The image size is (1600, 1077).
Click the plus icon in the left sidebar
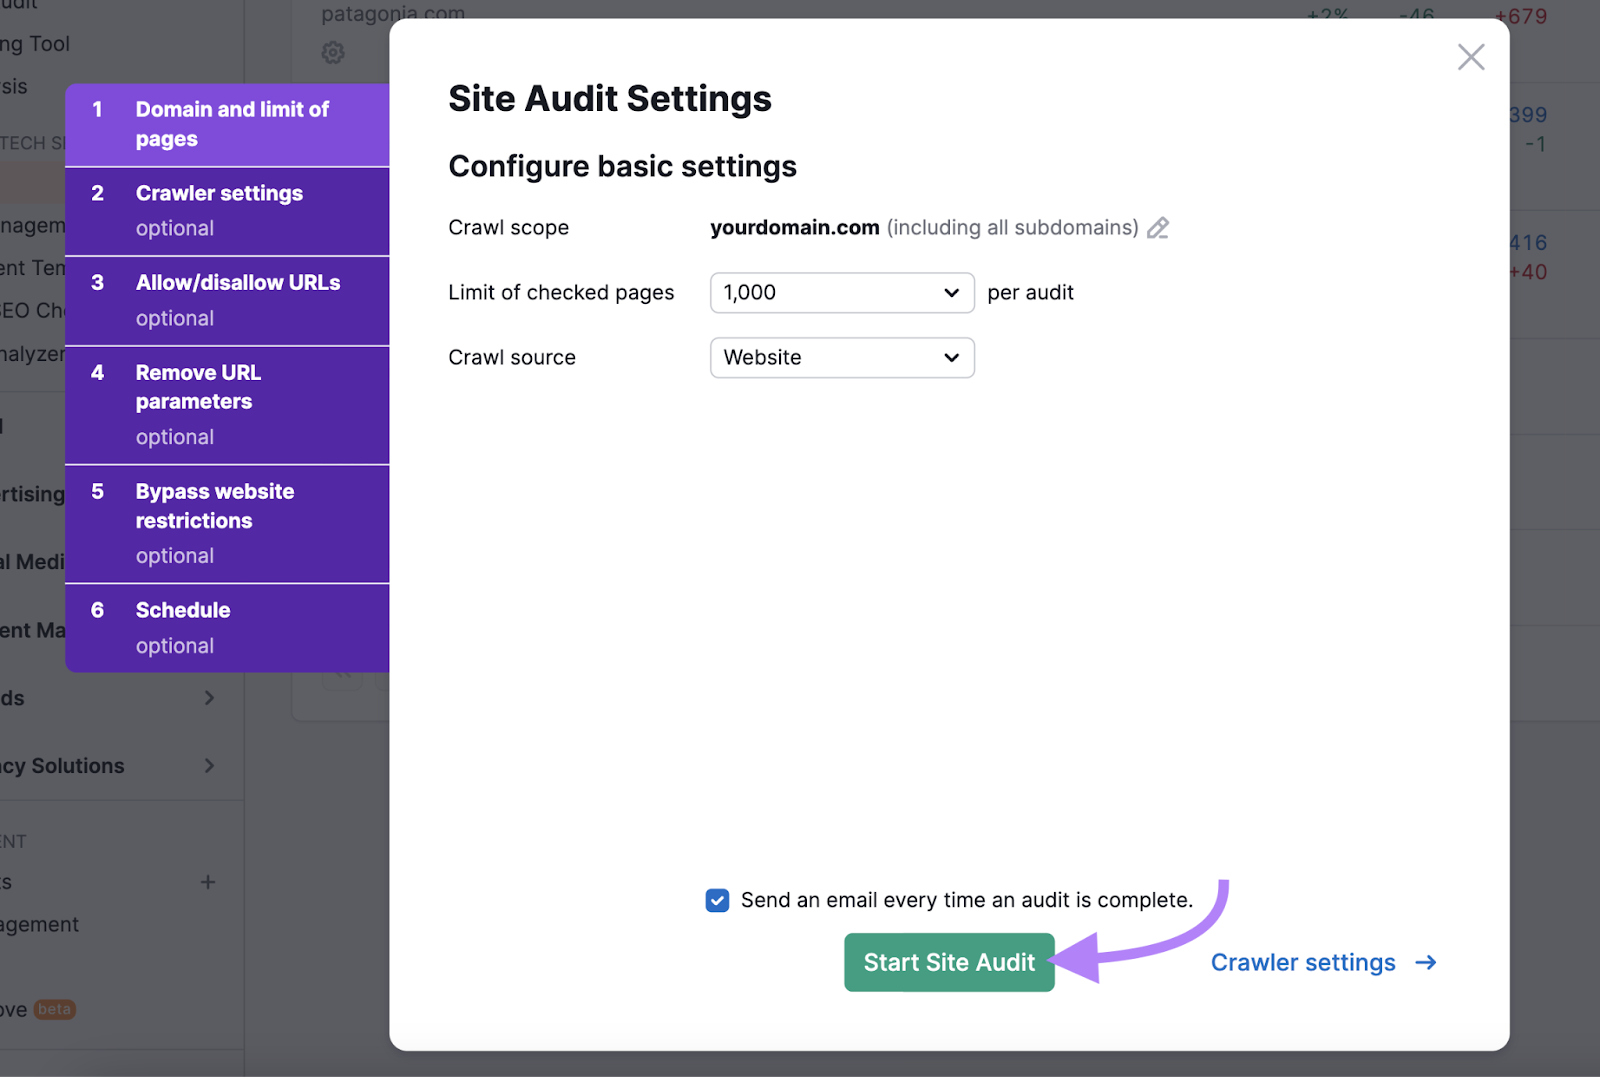(208, 882)
